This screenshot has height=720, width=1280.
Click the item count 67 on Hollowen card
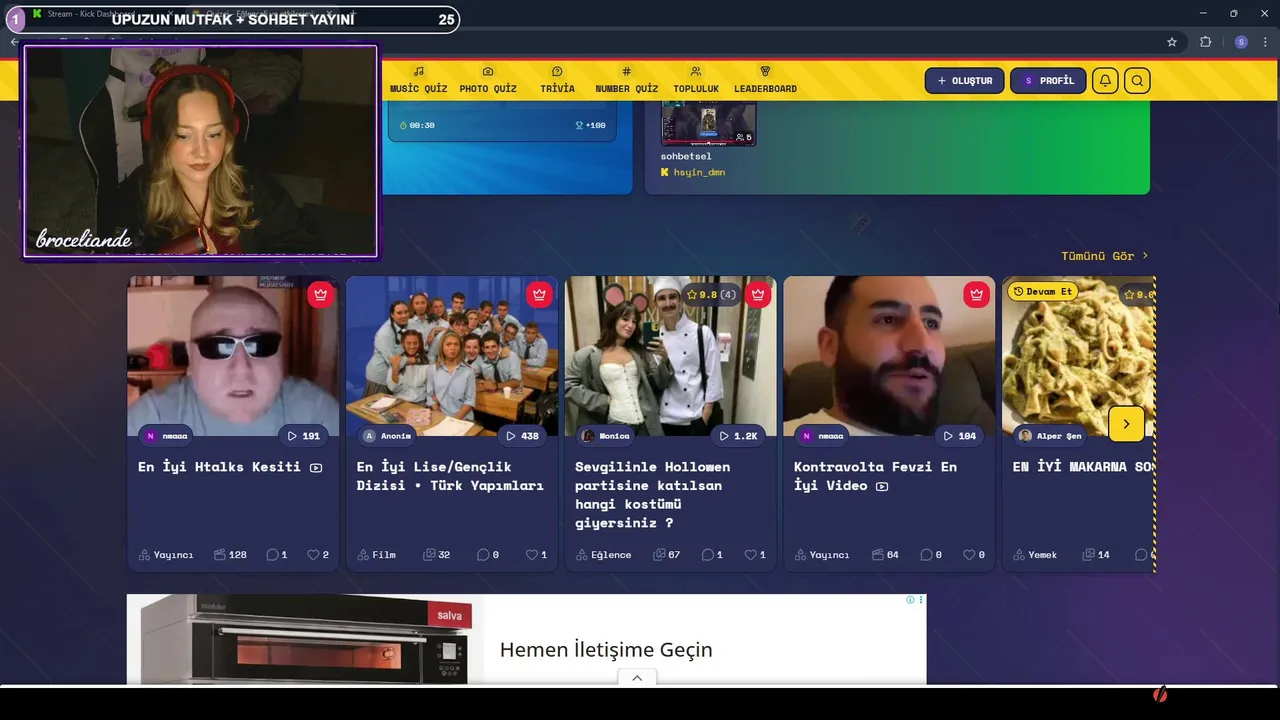coord(667,554)
